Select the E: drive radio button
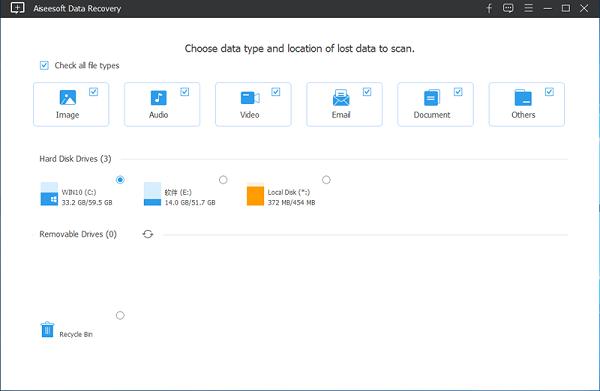Image resolution: width=600 pixels, height=391 pixels. click(x=223, y=180)
